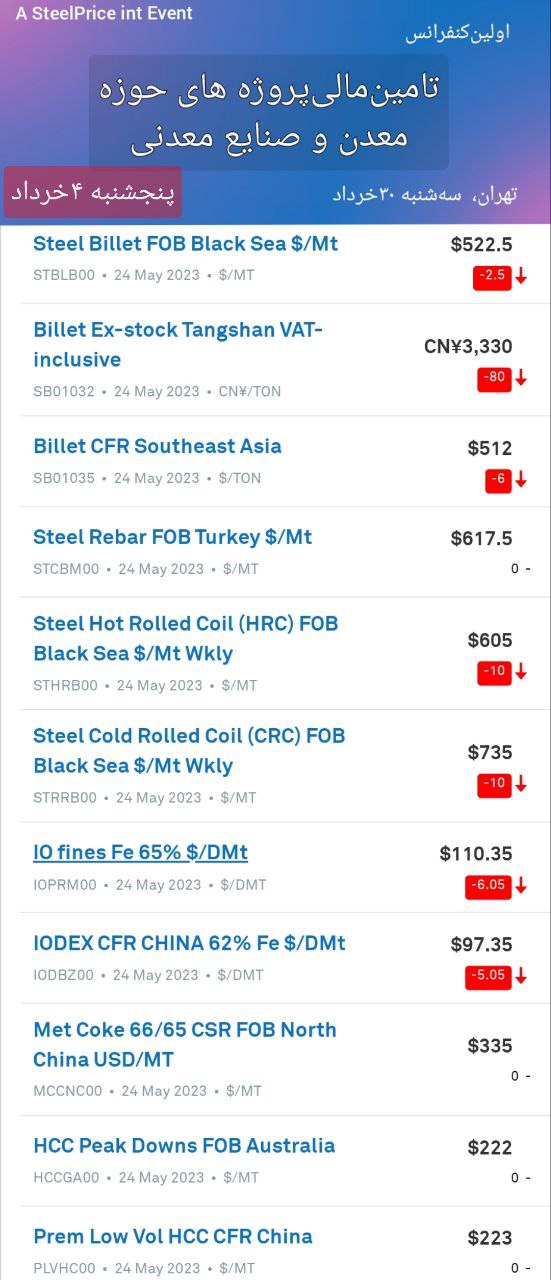Open HCC Peak Downs FOB Australia link
The image size is (551, 1280).
tap(184, 1146)
